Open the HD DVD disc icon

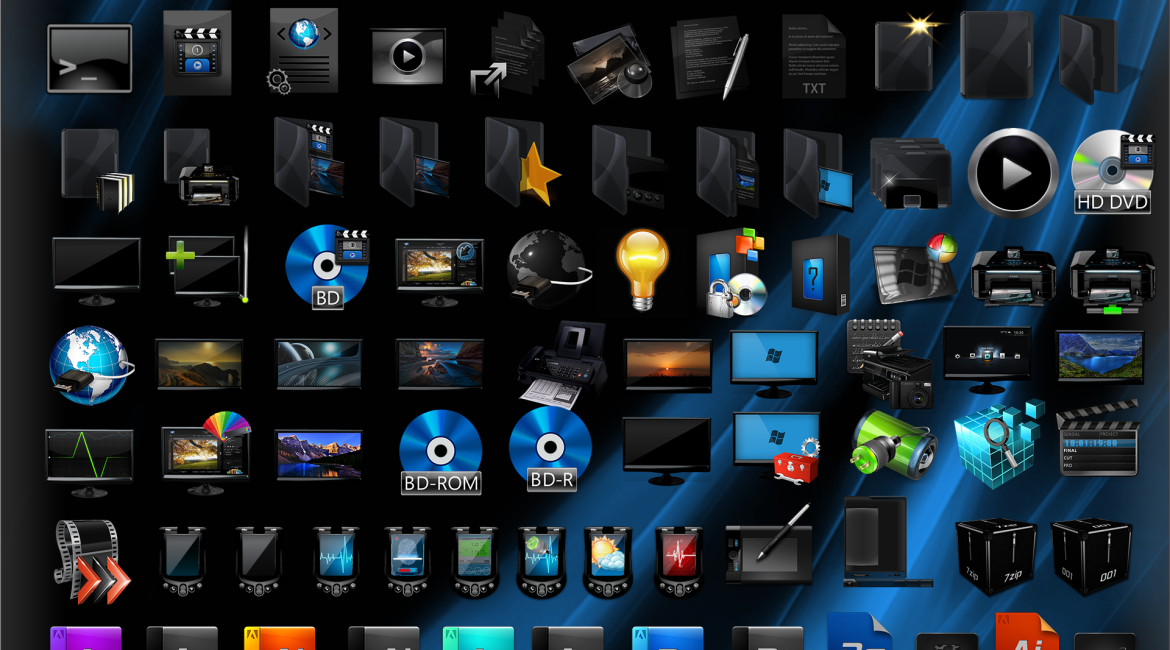click(1111, 171)
